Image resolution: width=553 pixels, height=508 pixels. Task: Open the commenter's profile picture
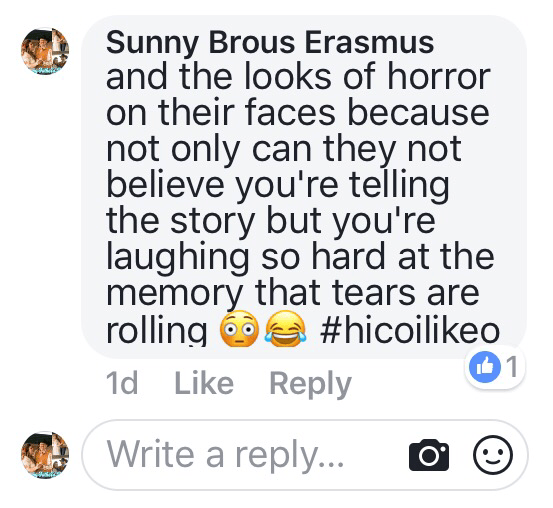click(x=45, y=51)
